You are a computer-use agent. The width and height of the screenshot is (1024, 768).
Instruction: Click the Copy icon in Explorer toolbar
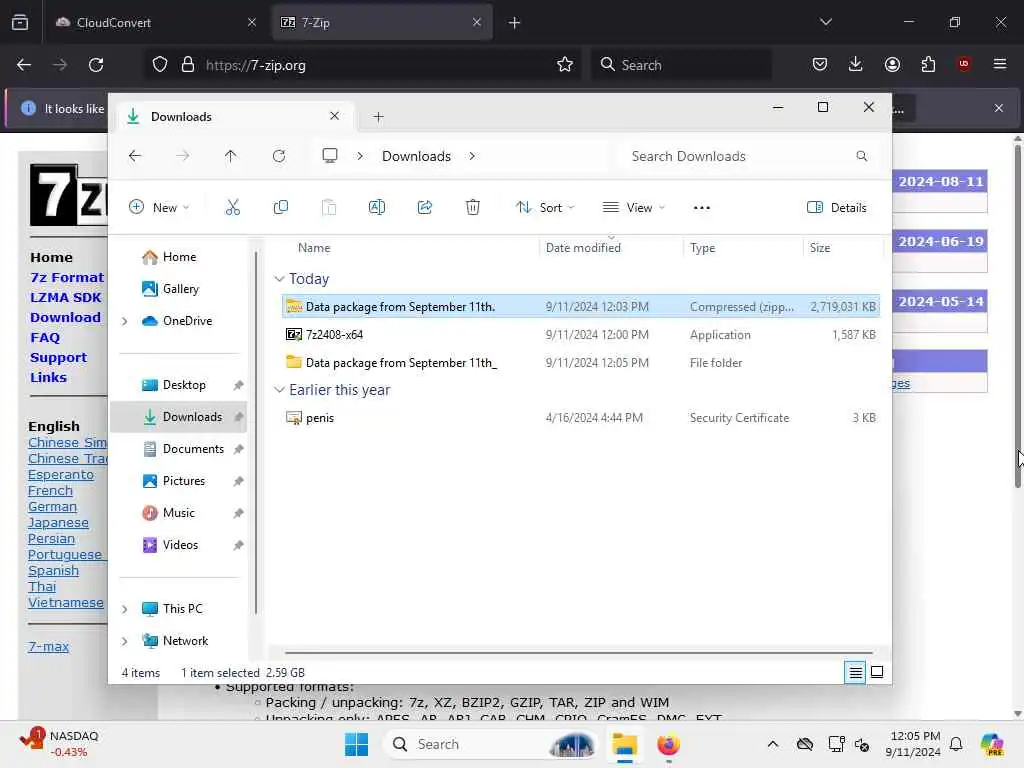281,208
